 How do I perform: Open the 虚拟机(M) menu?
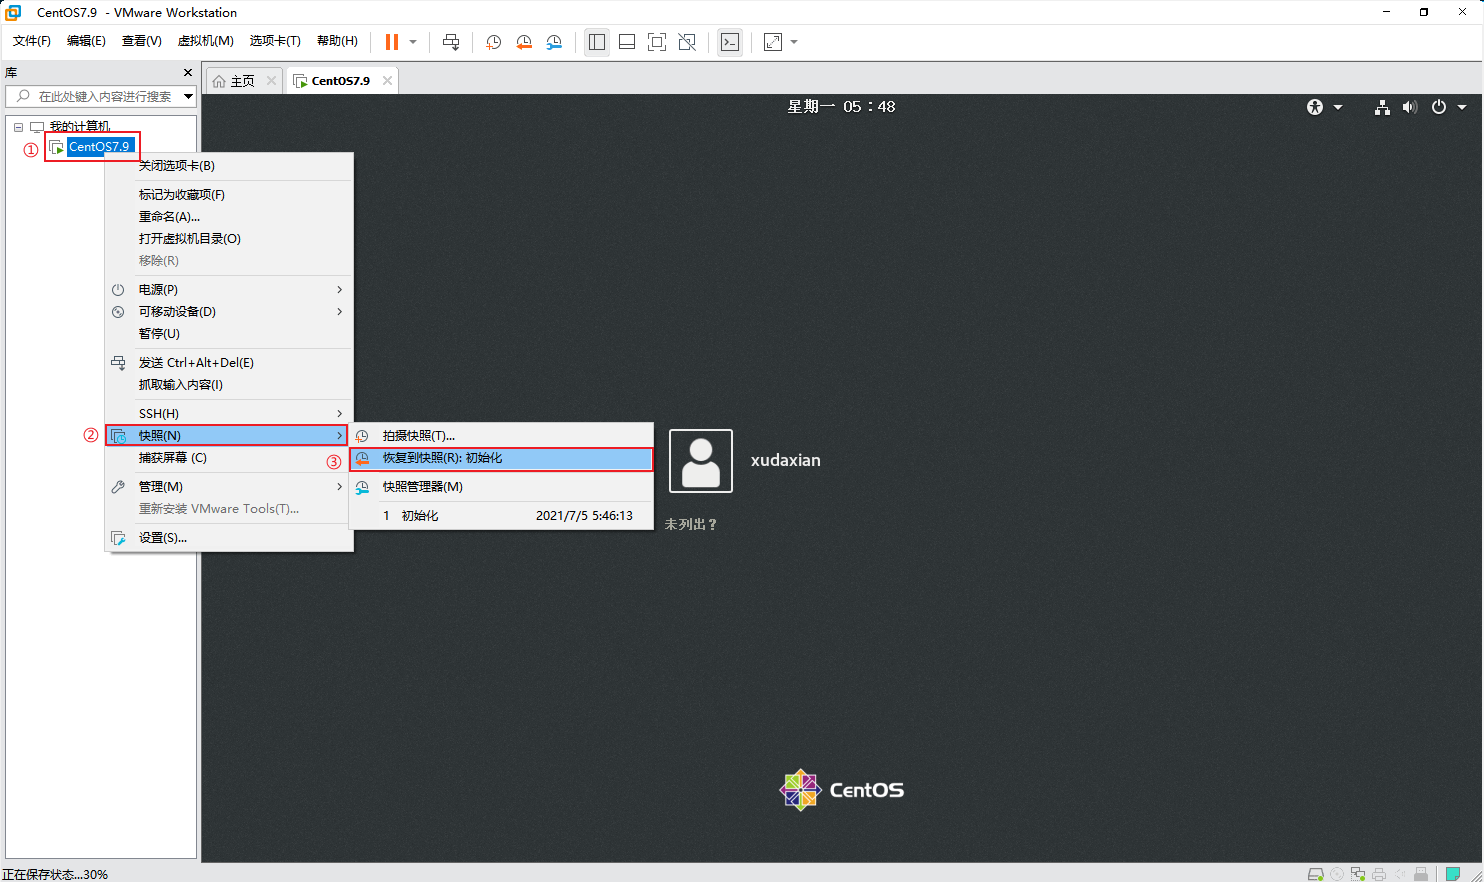205,41
